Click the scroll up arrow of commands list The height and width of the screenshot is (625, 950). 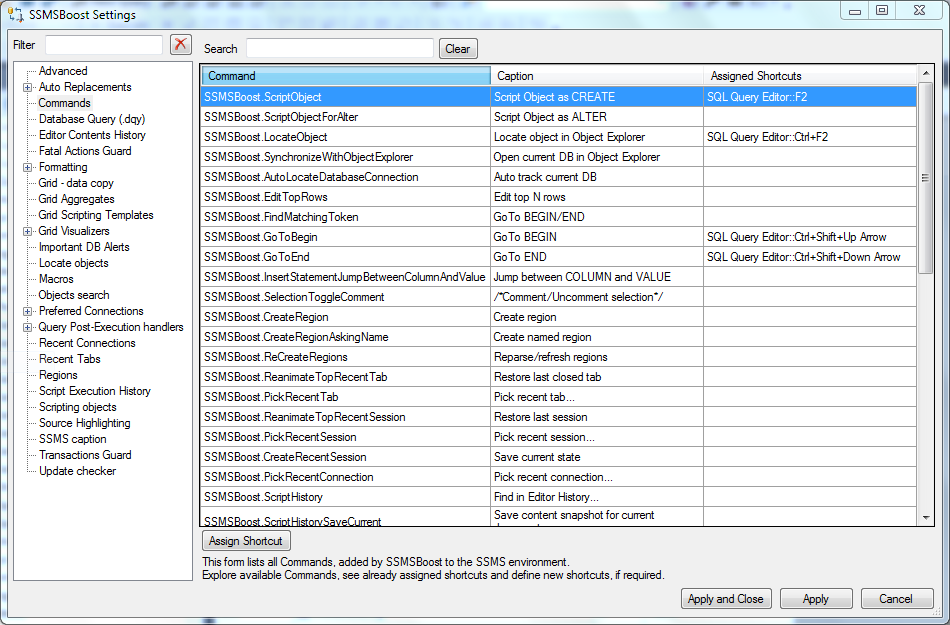click(x=925, y=74)
